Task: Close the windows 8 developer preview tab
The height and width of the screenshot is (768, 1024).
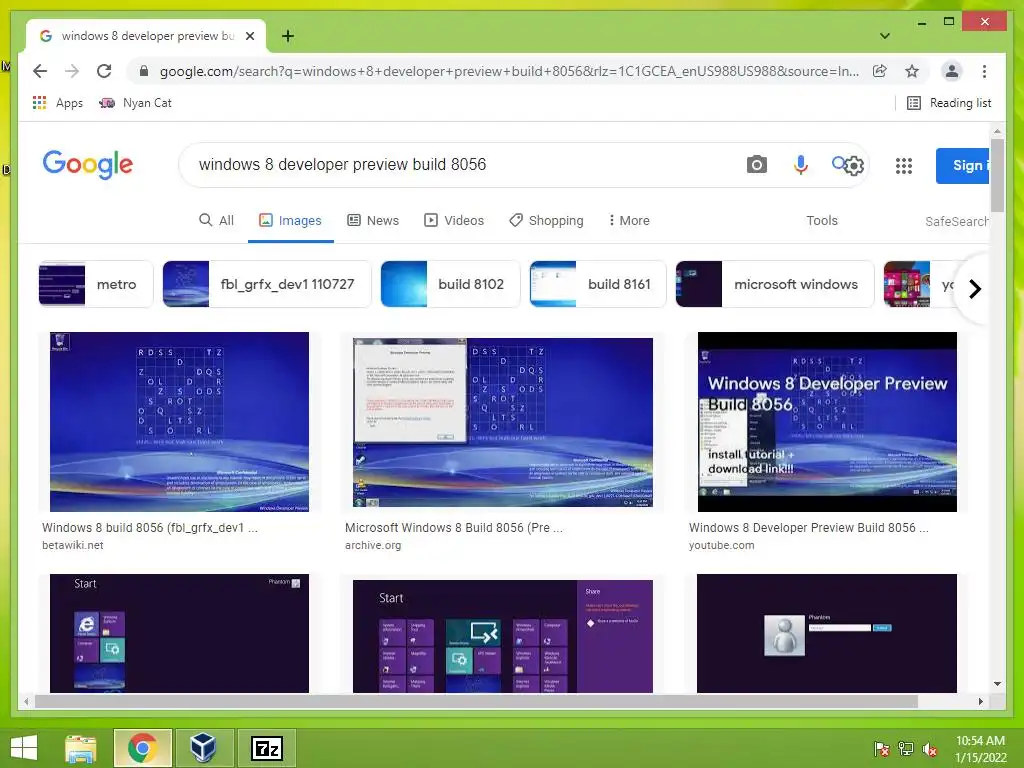Action: coord(249,36)
